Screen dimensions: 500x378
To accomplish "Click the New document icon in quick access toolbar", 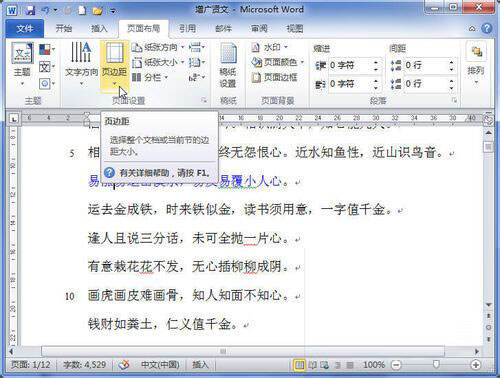I will (82, 10).
